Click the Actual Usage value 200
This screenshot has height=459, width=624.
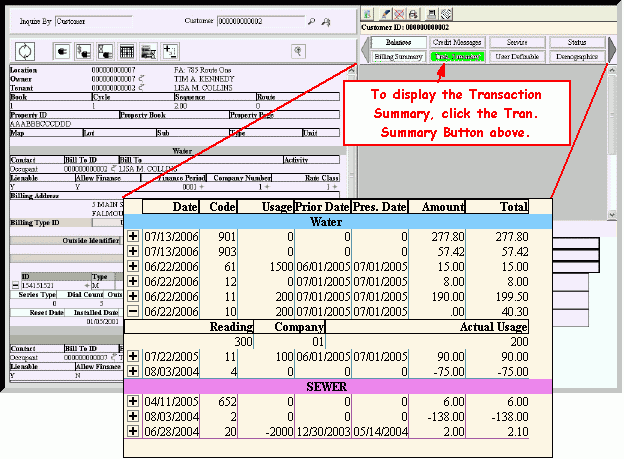pos(519,342)
